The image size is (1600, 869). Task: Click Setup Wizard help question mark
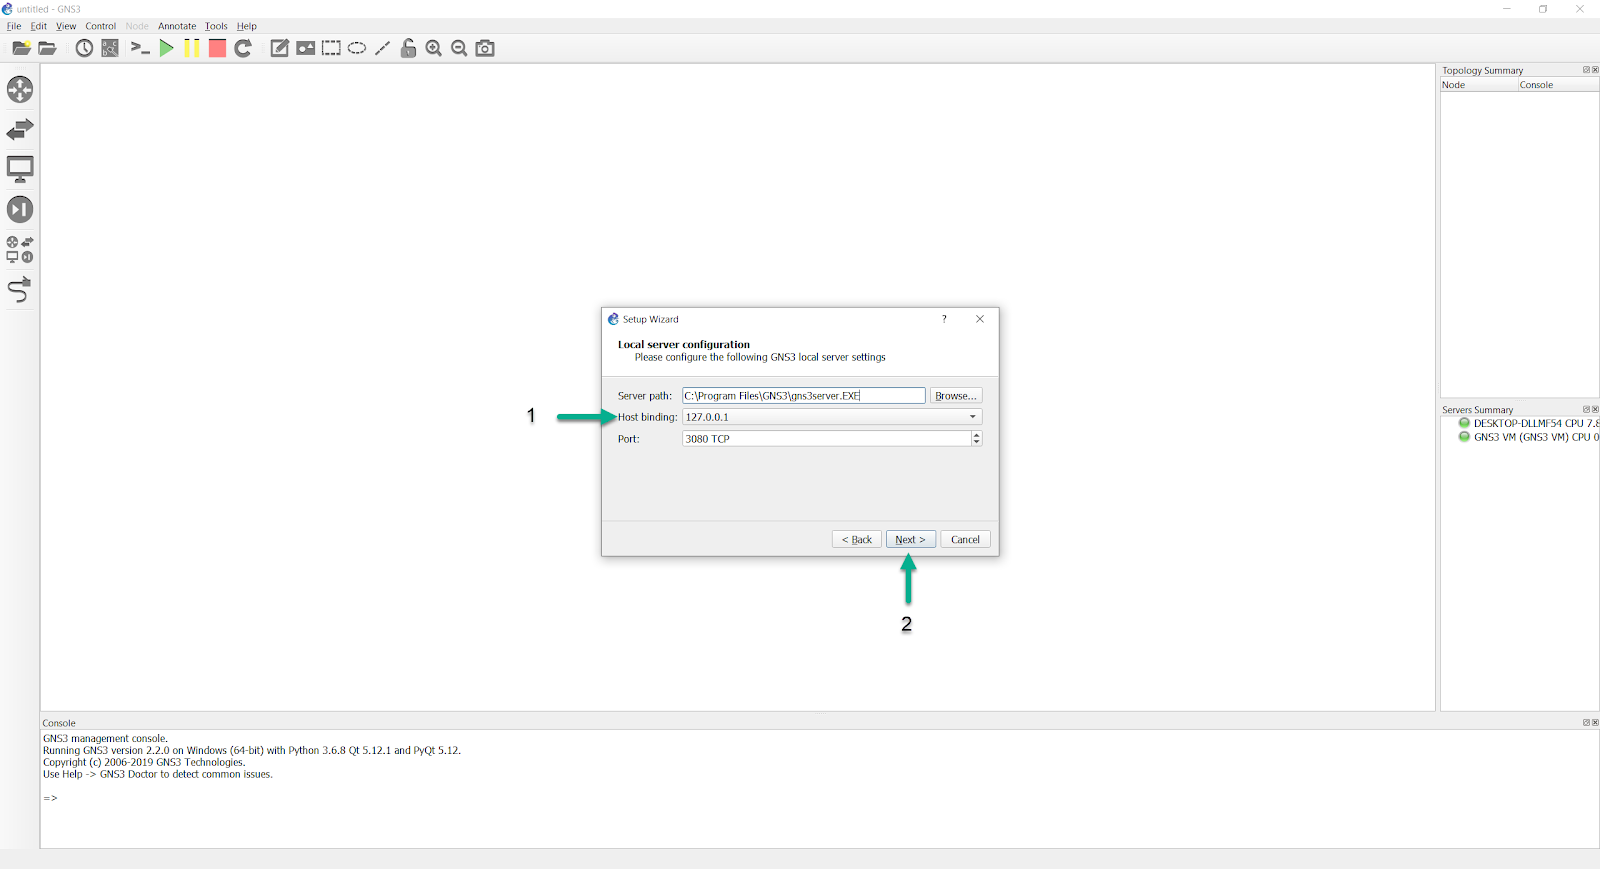tap(944, 319)
